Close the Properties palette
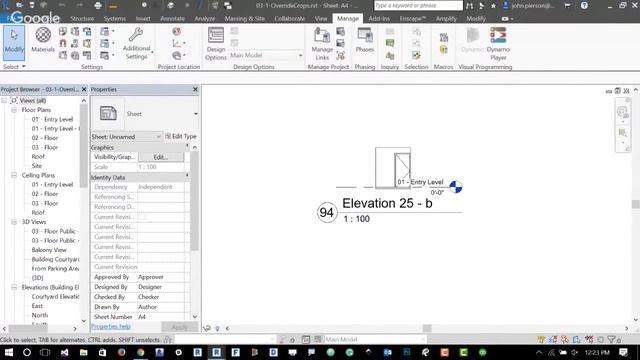The height and width of the screenshot is (360, 640). pos(195,89)
